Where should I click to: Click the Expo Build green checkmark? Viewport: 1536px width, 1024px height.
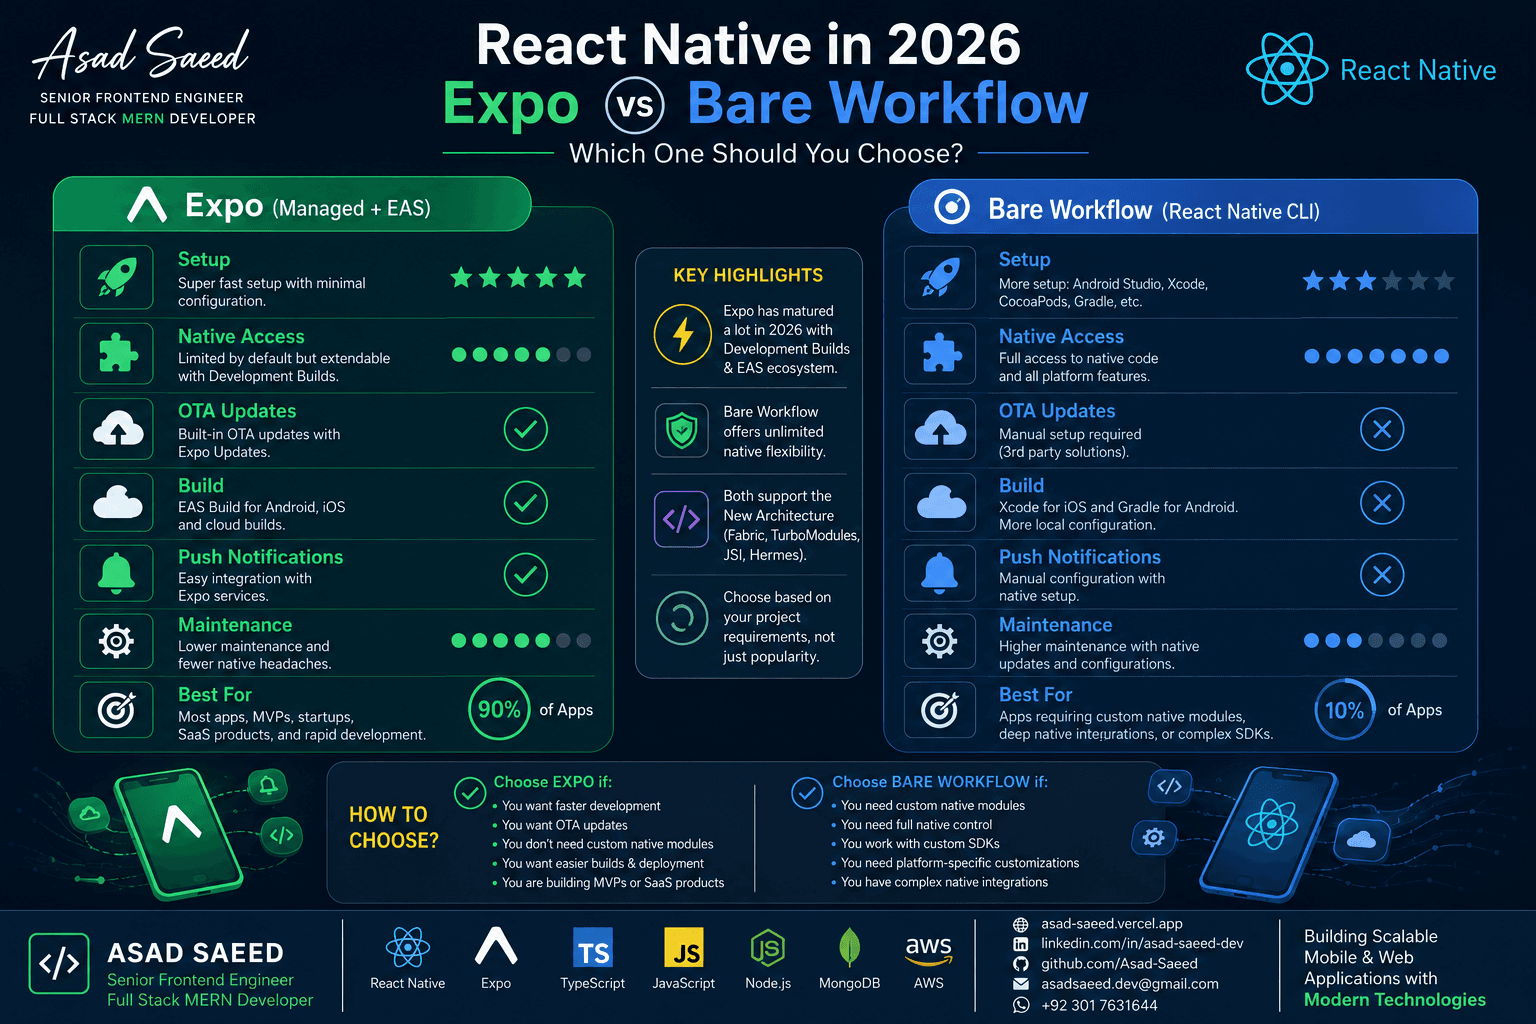(x=525, y=503)
